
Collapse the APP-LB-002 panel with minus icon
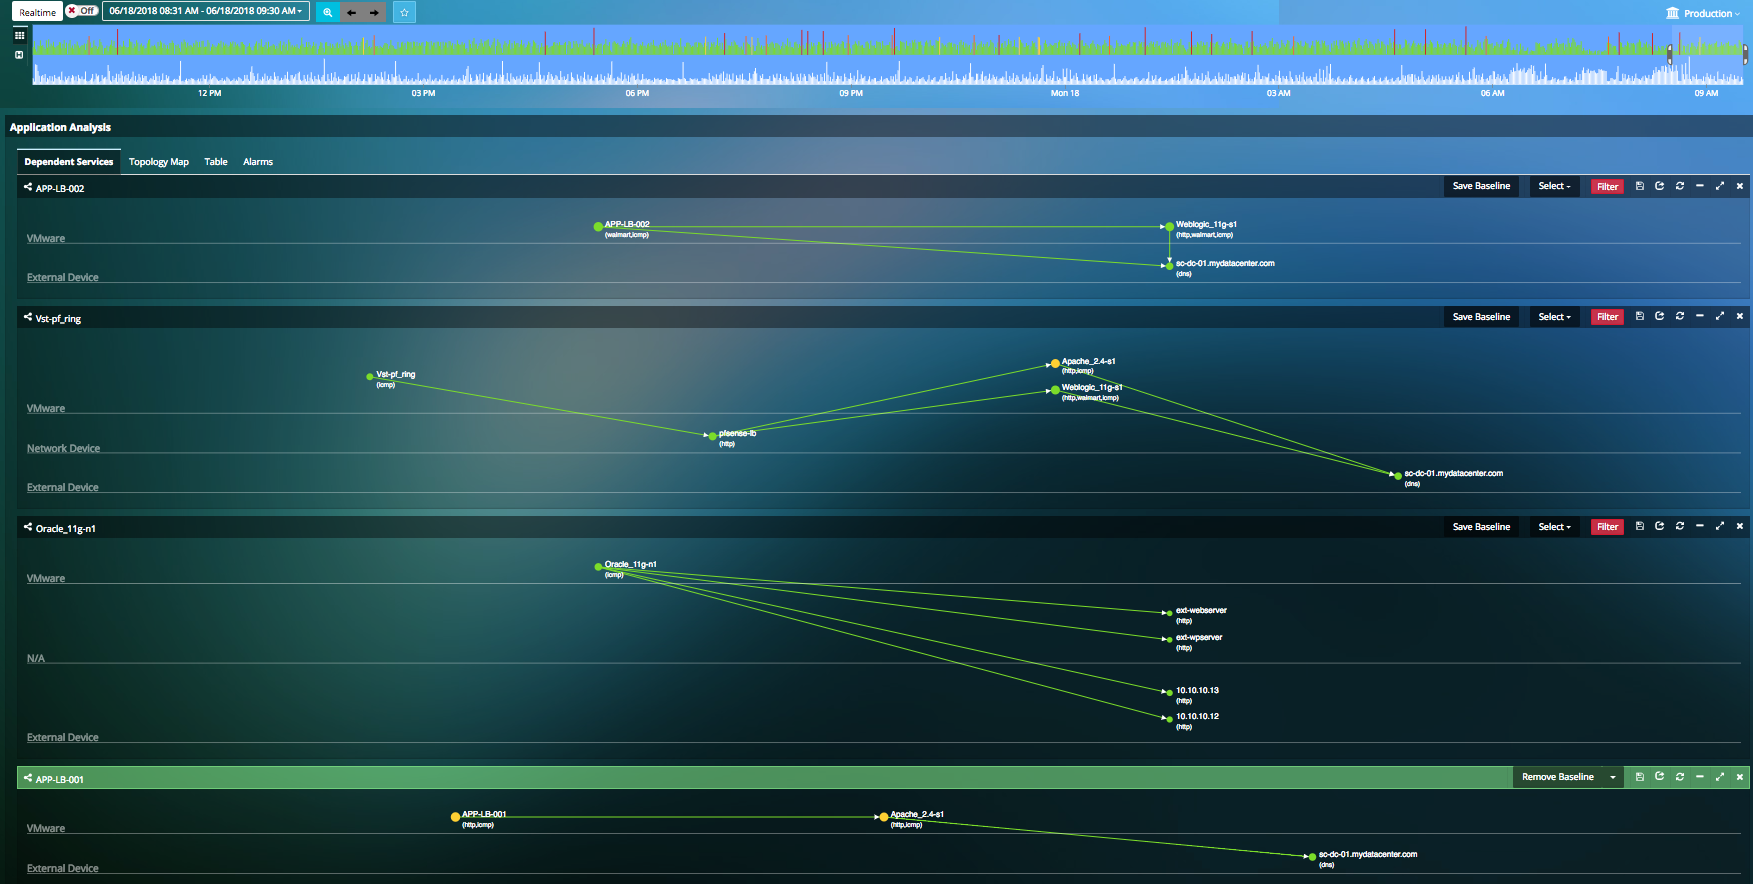coord(1700,186)
